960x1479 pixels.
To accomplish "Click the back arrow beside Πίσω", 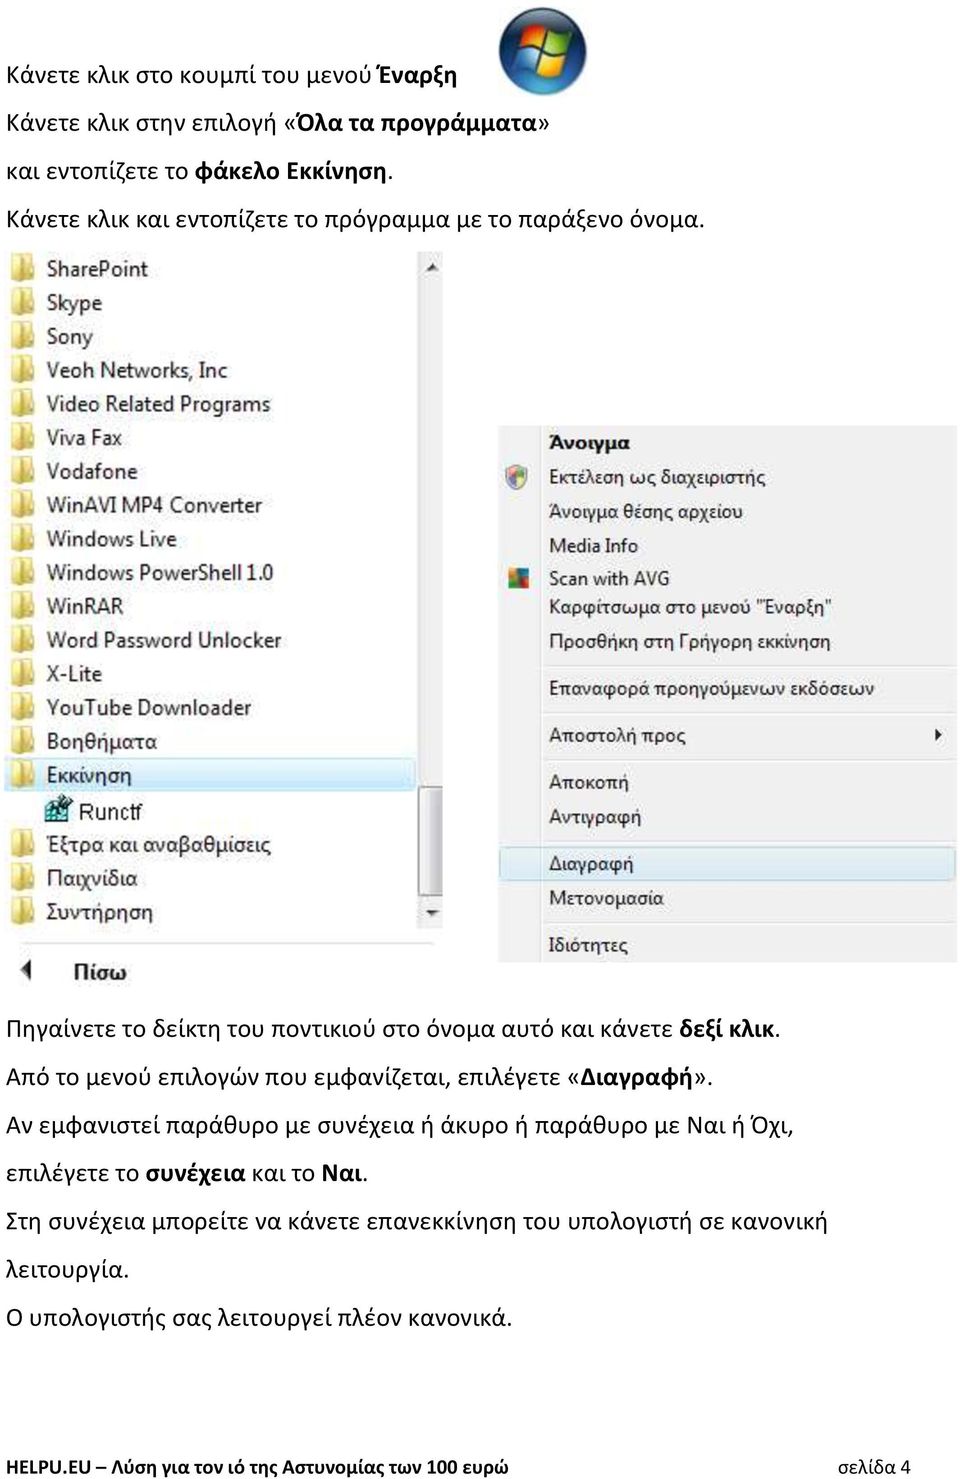I will point(27,969).
